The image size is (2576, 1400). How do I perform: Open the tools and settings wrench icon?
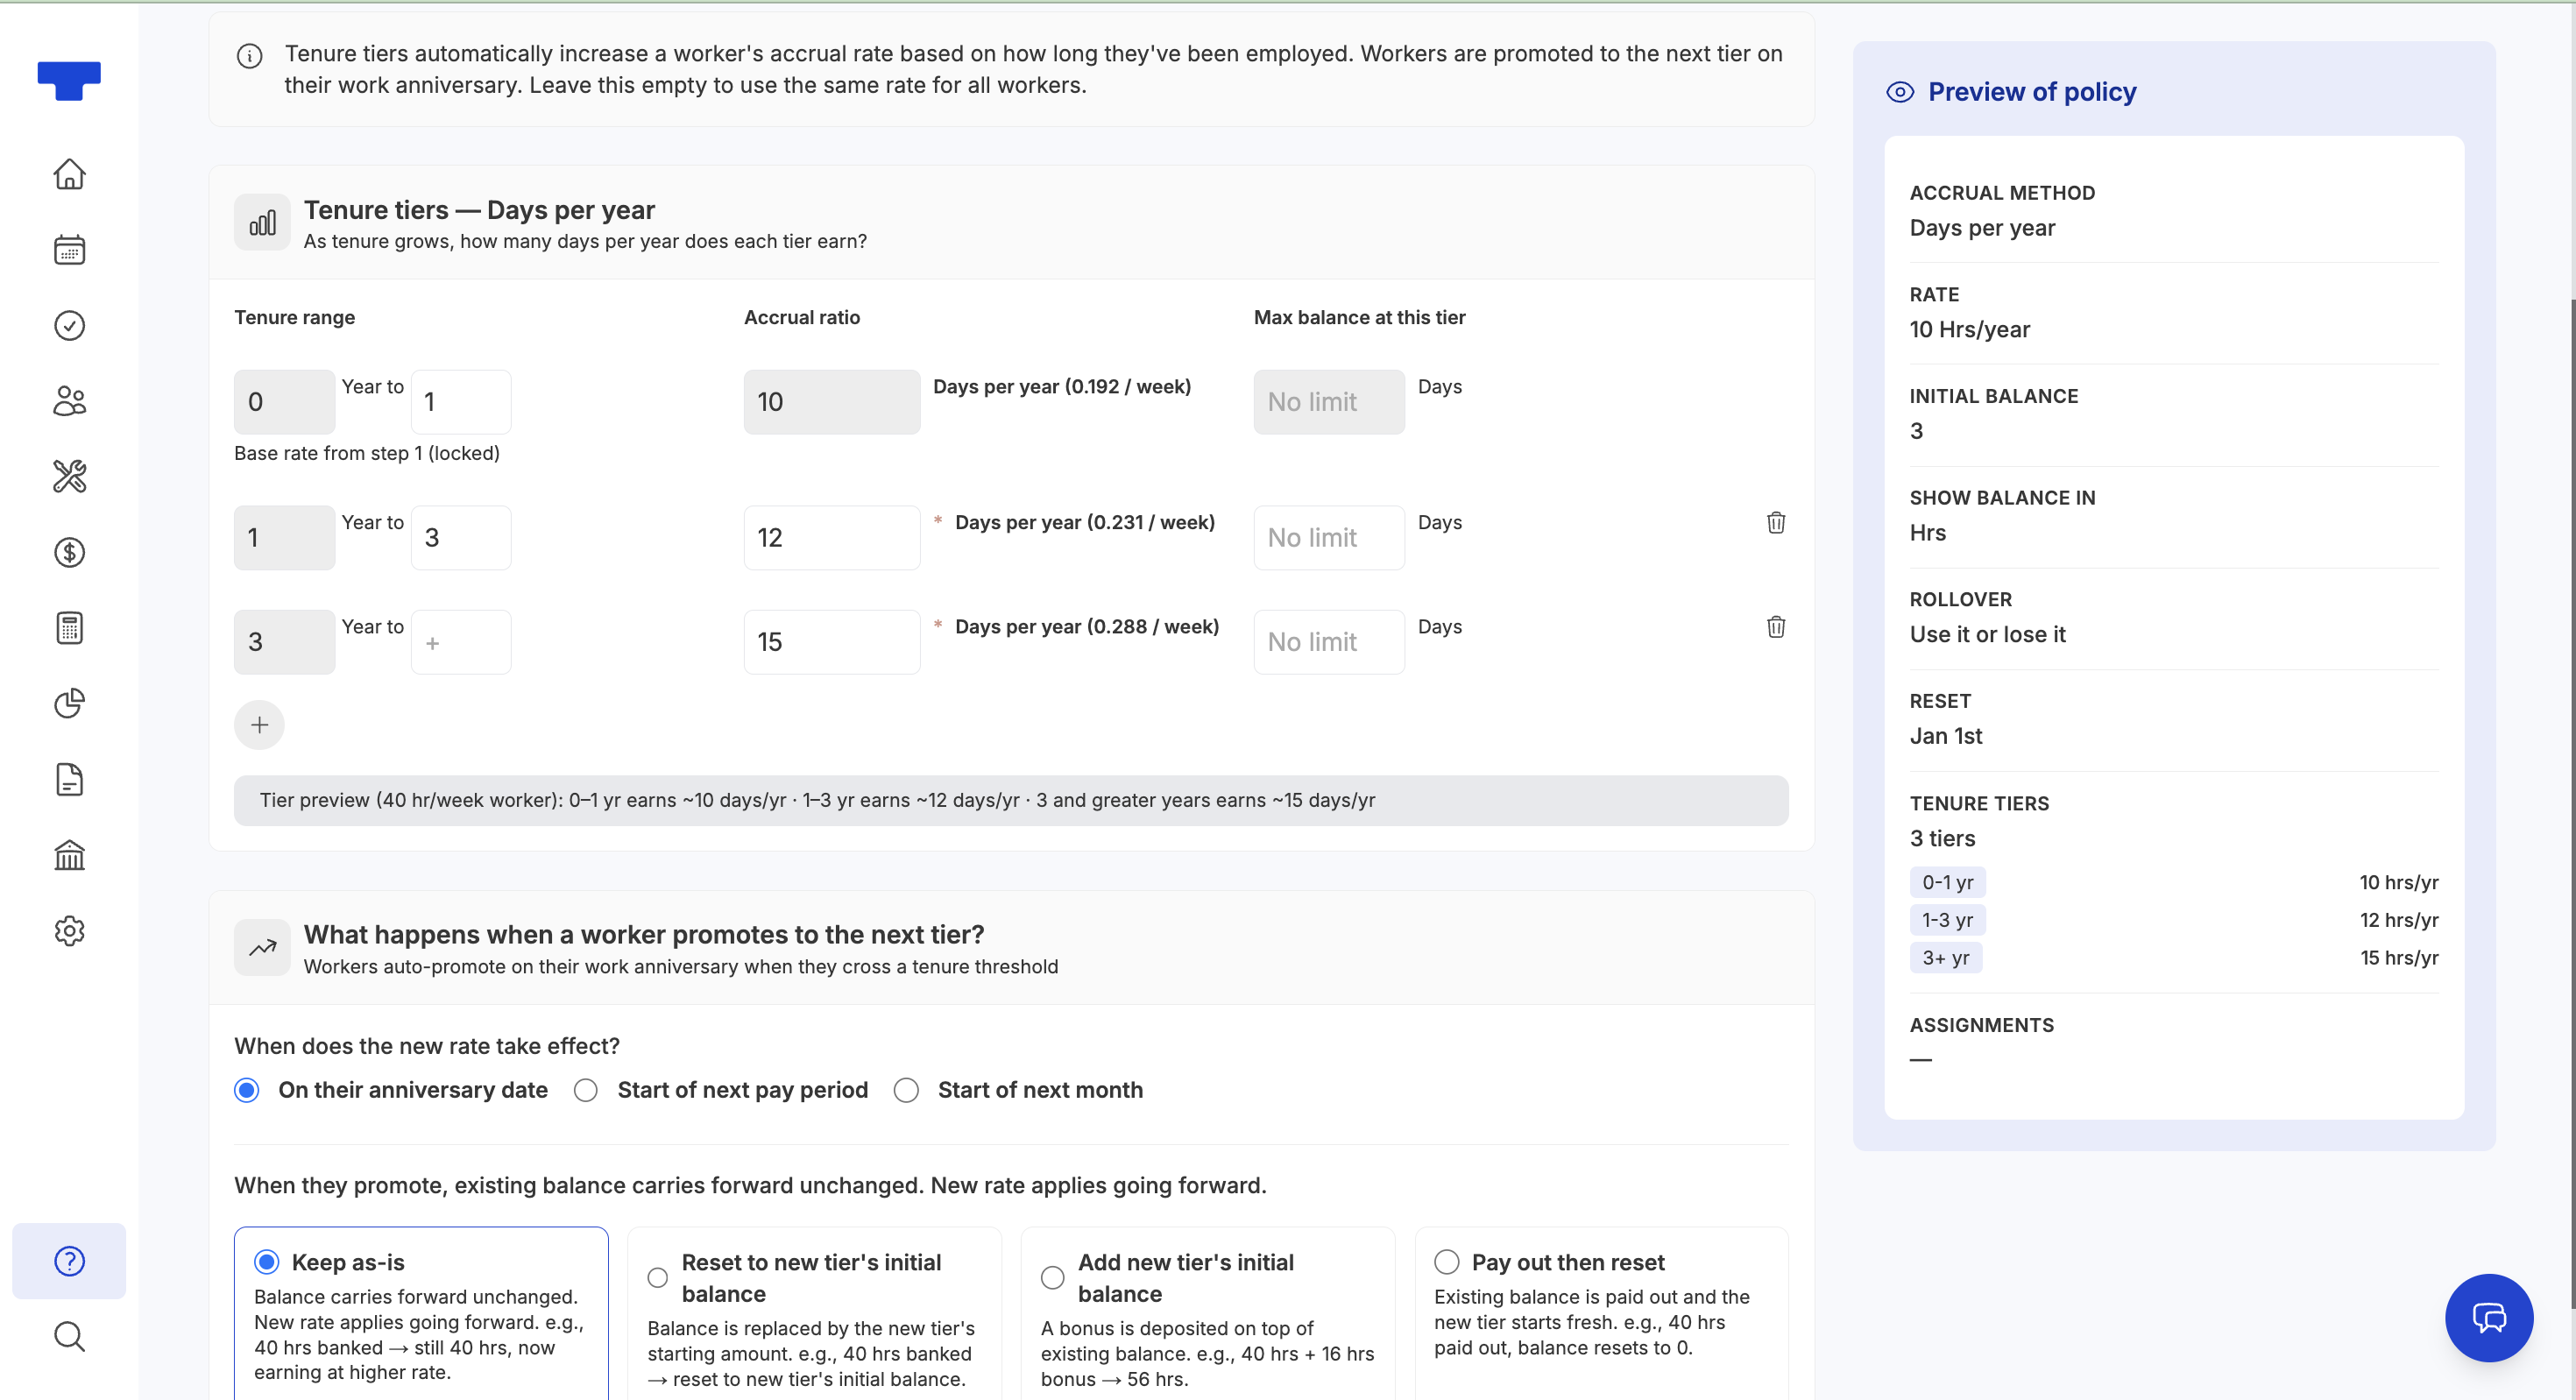tap(69, 477)
